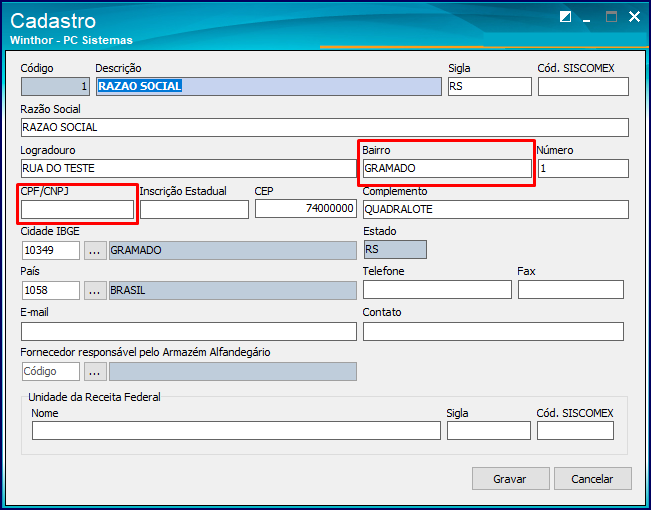651x510 pixels.
Task: Click the 'Logradouro' label
Action: click(48, 150)
